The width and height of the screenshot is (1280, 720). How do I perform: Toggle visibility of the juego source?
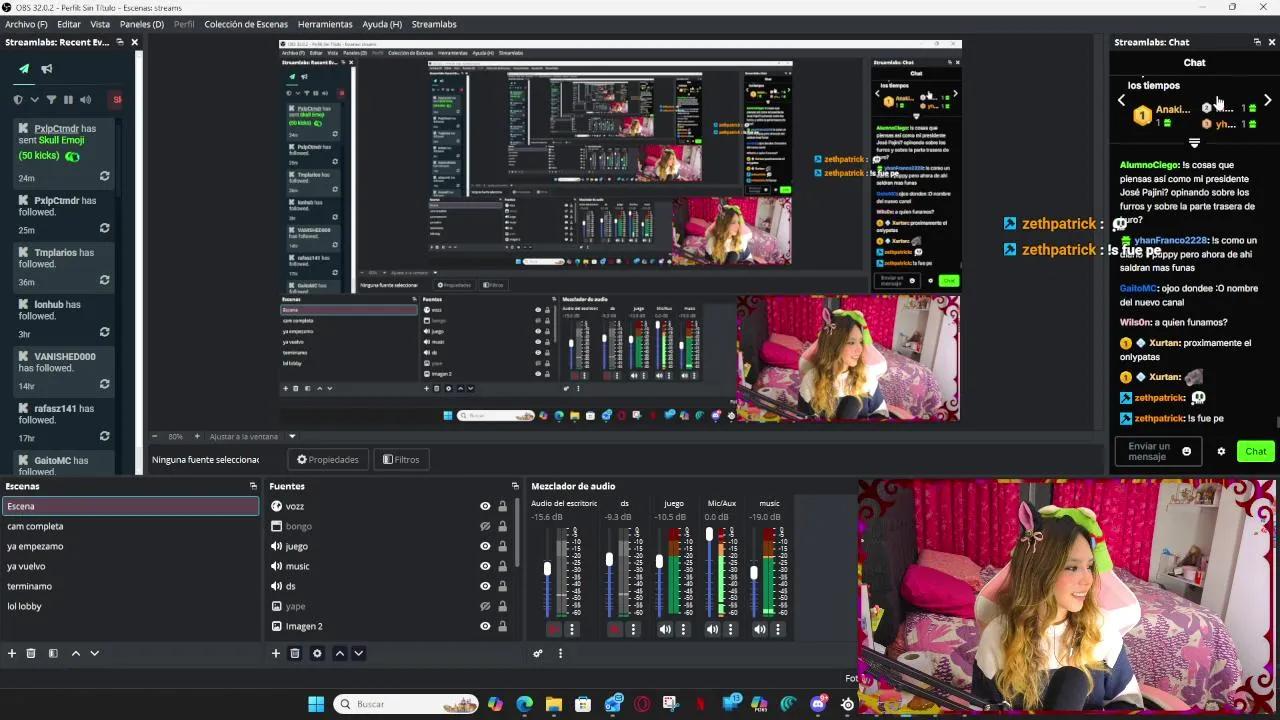click(485, 546)
